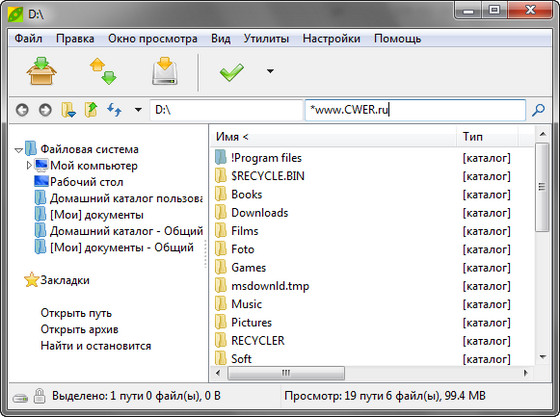Open the Утилиты menu
This screenshot has height=417, width=560.
[x=266, y=39]
